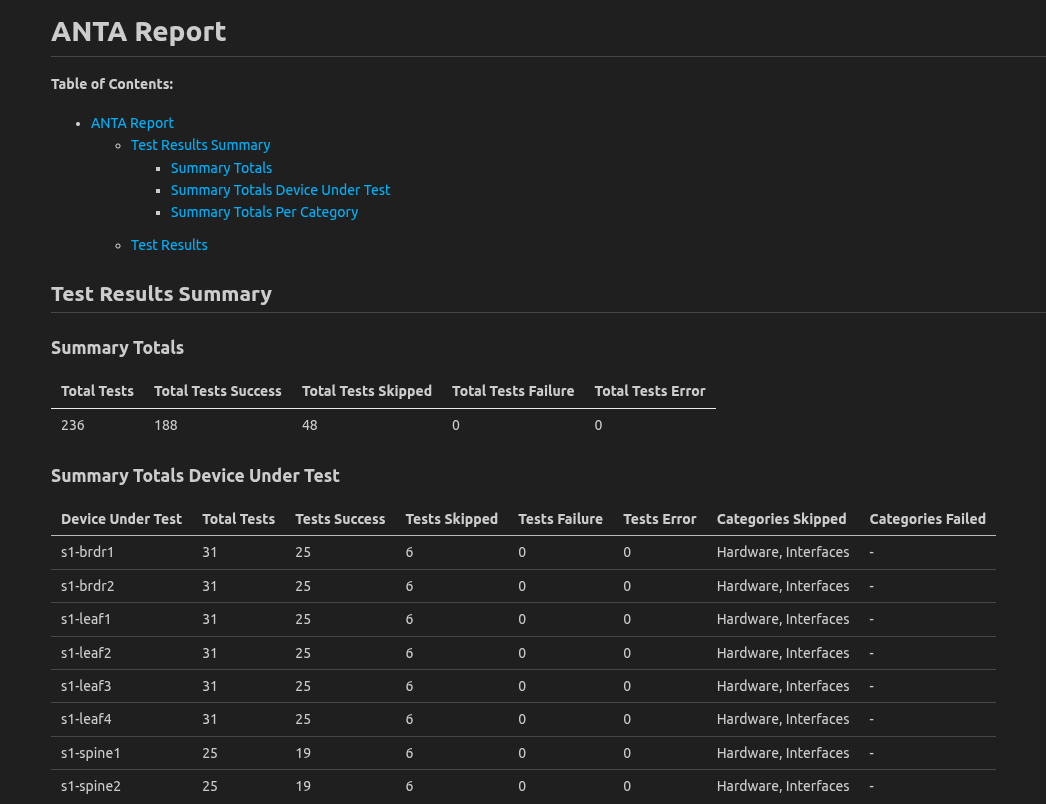Click the Total Tests Skipped column header
Viewport: 1046px width, 804px height.
(x=366, y=391)
